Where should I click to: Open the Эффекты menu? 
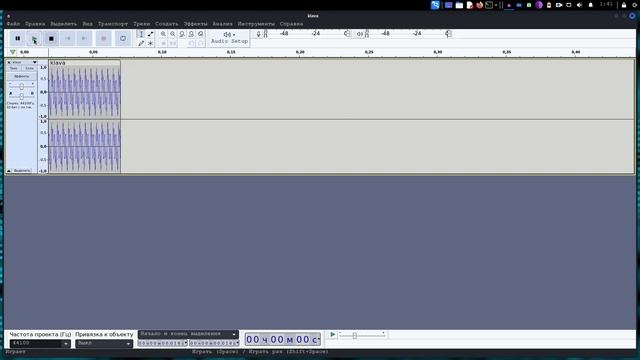pyautogui.click(x=196, y=24)
